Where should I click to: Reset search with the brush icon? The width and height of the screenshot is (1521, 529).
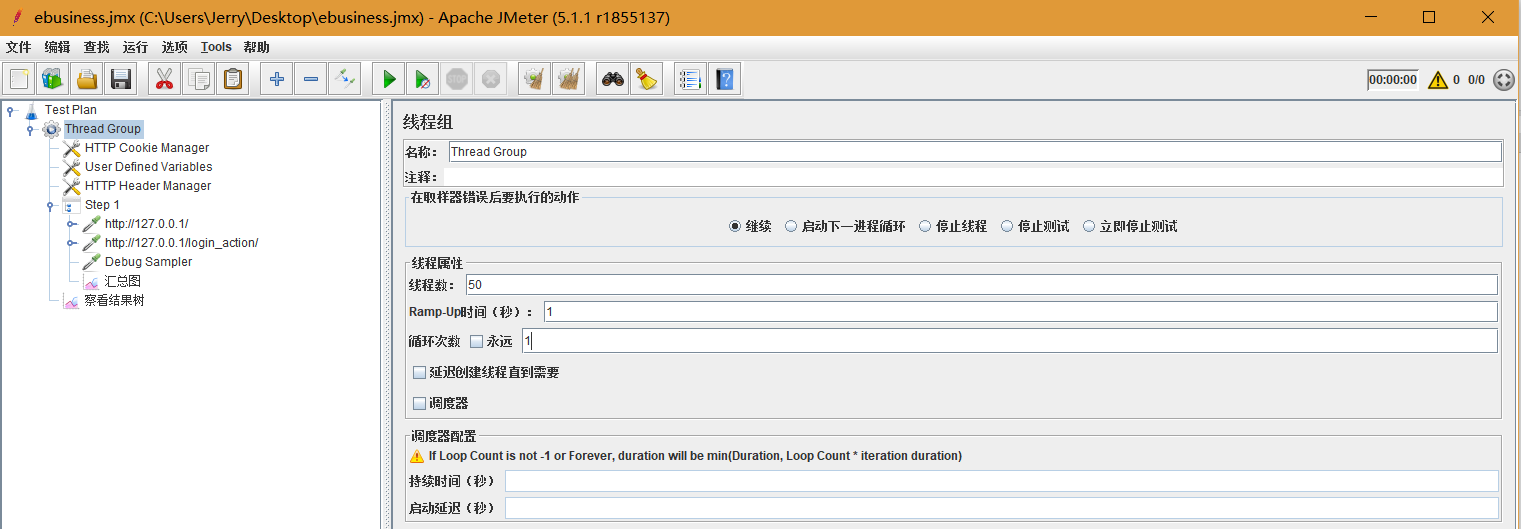[647, 79]
